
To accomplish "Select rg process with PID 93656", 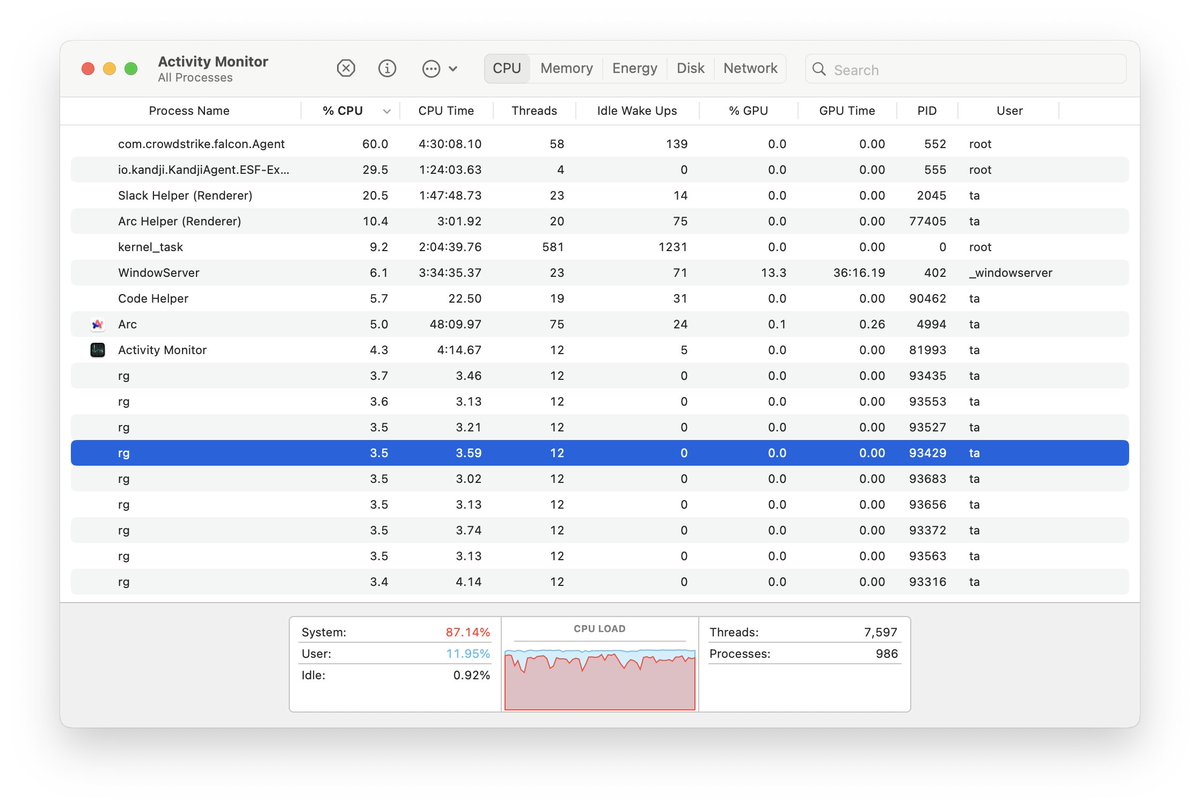I will pos(600,505).
